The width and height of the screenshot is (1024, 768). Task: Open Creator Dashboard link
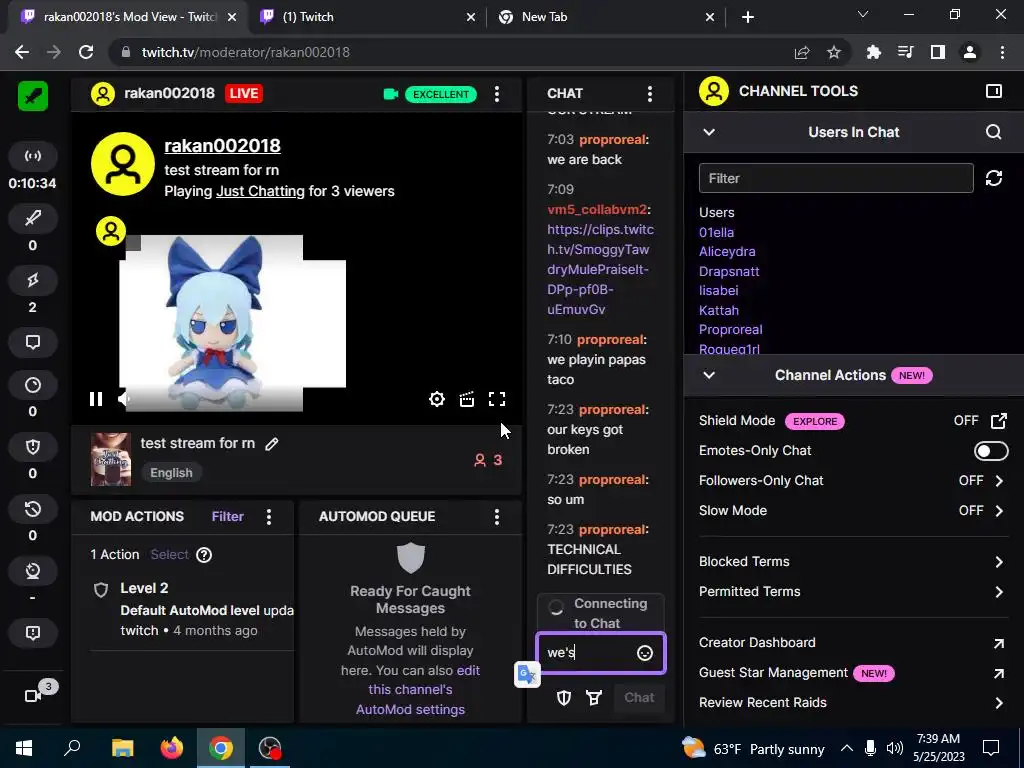pyautogui.click(x=853, y=643)
